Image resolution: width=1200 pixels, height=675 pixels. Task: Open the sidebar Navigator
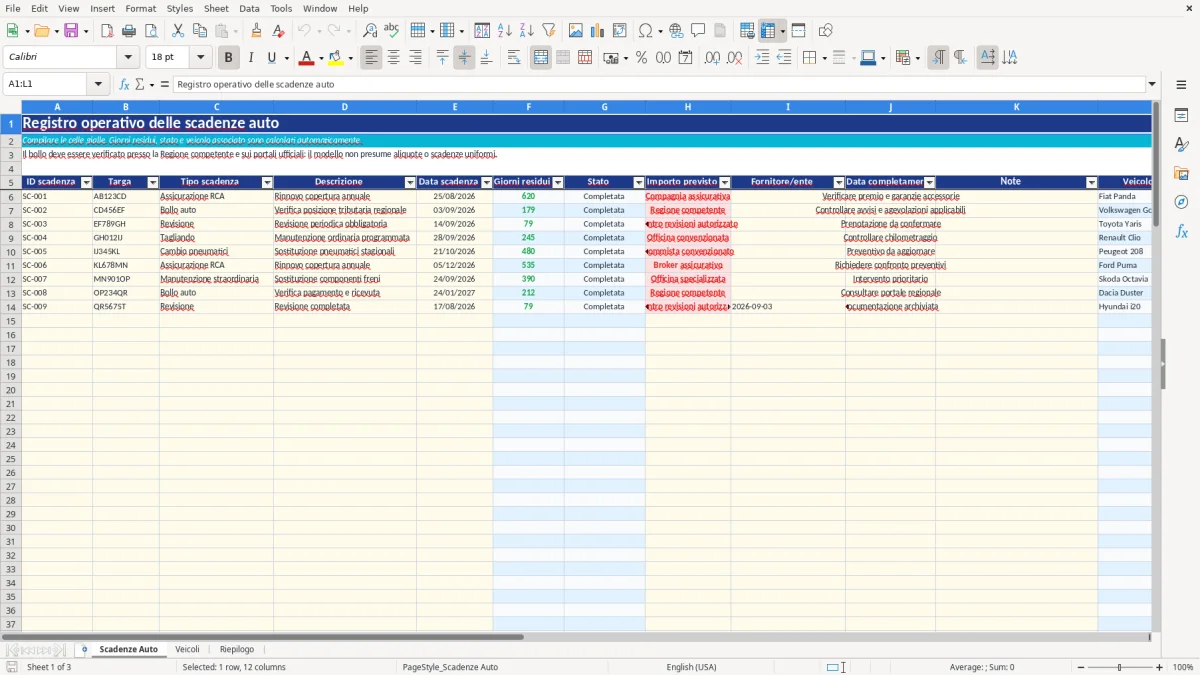click(x=1182, y=202)
